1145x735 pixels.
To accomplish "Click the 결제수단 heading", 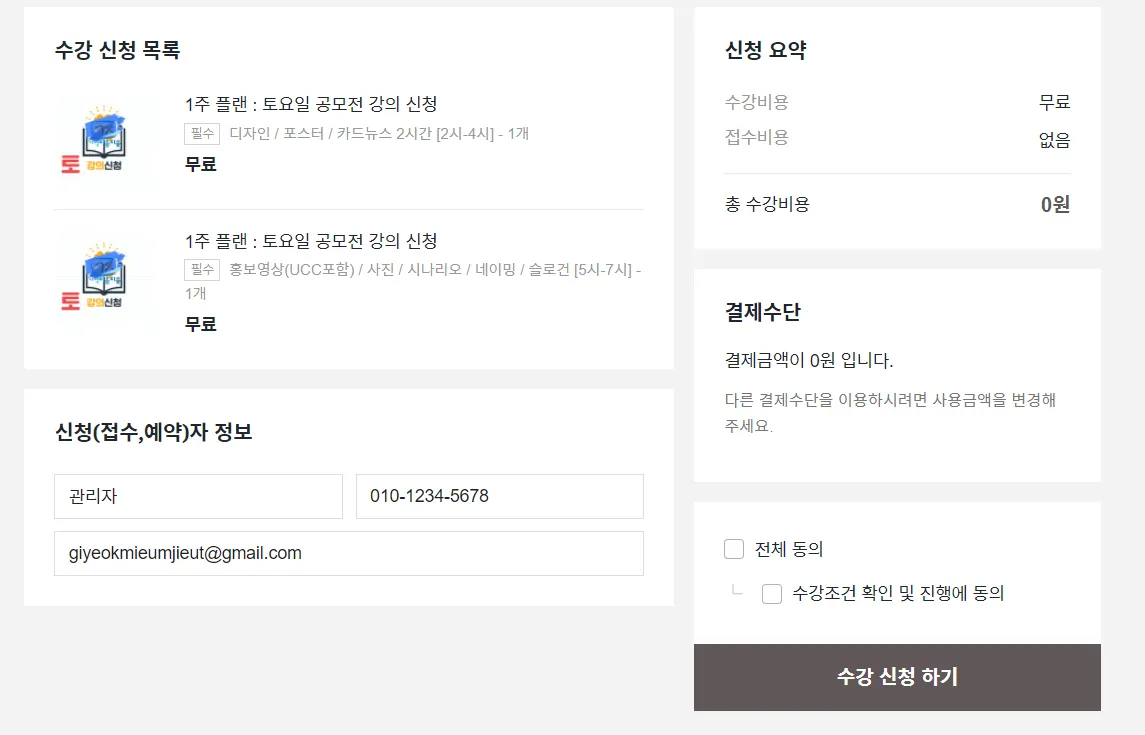I will click(762, 312).
